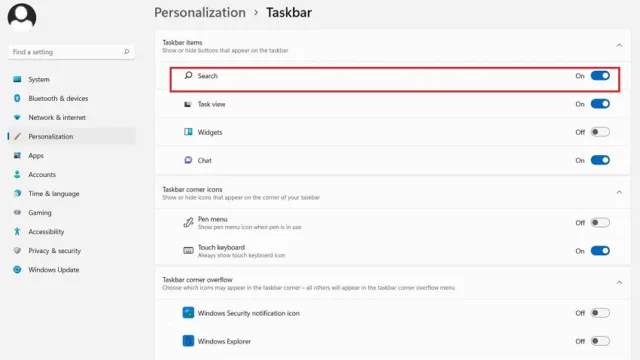The width and height of the screenshot is (640, 360).
Task: Click the Bluetooth & devices icon
Action: pos(17,98)
